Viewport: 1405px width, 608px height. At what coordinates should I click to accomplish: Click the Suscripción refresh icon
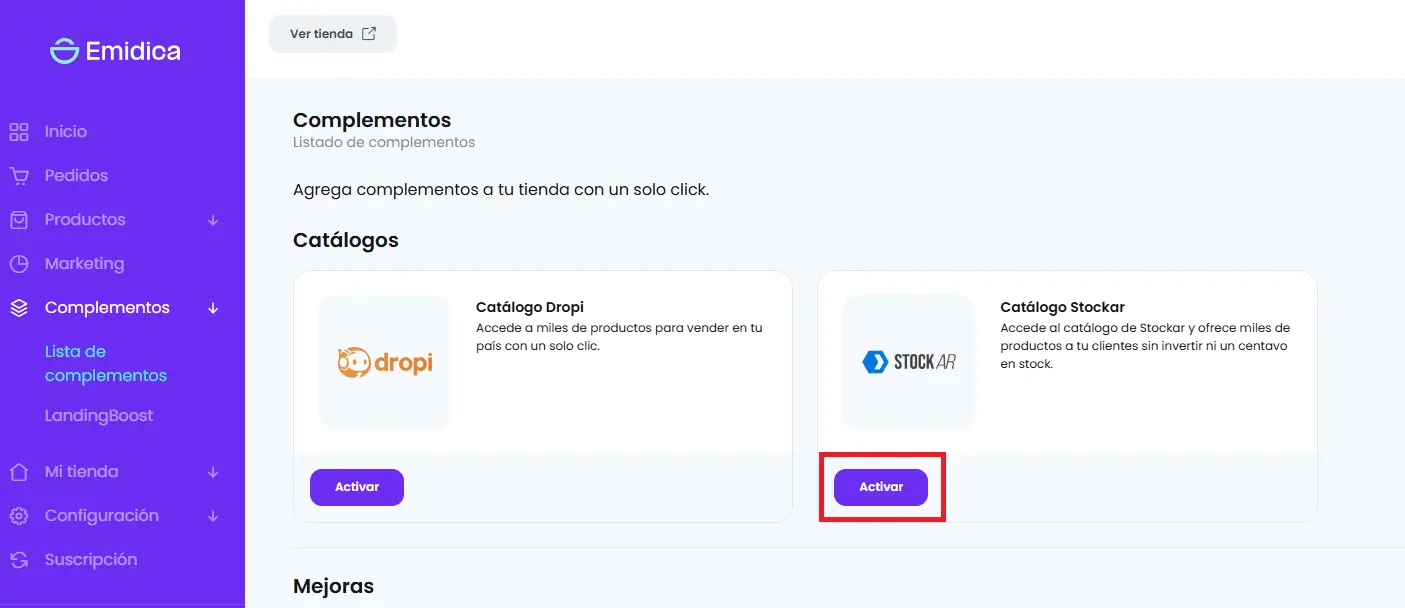[19, 560]
